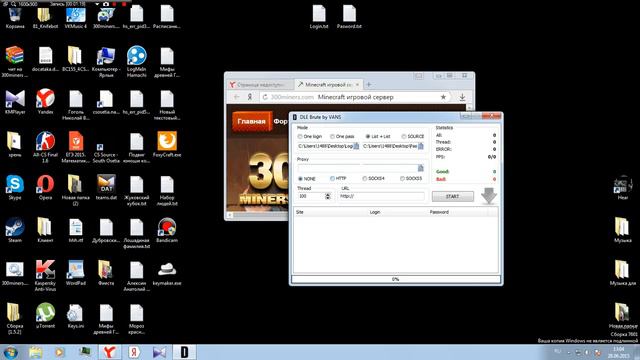Open the VKMusic 4 desktop shortcut
The image size is (640, 360).
coord(76,18)
